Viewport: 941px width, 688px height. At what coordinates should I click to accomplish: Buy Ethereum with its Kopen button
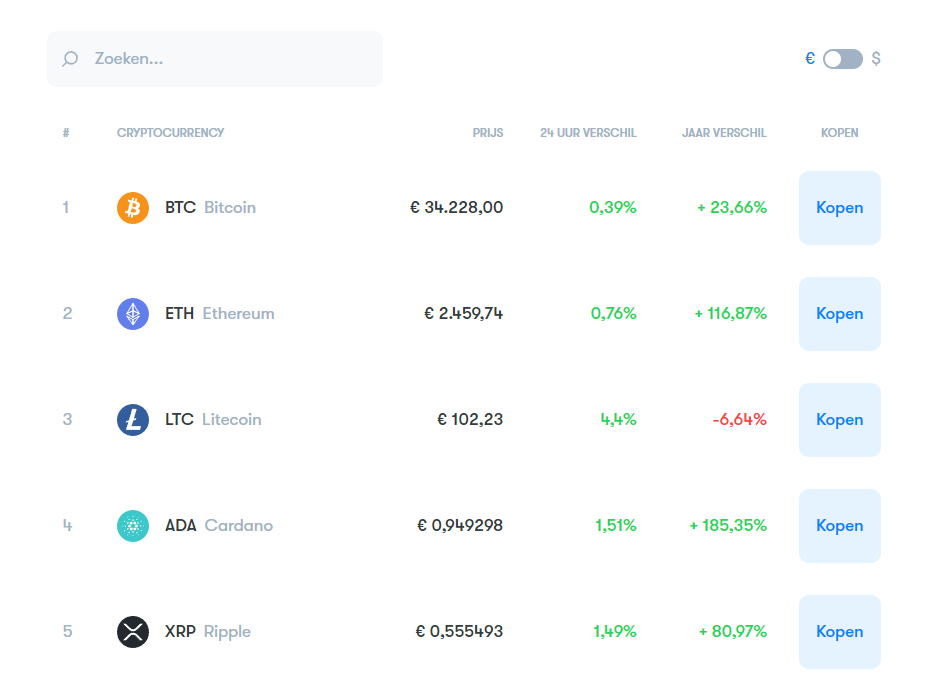(840, 314)
